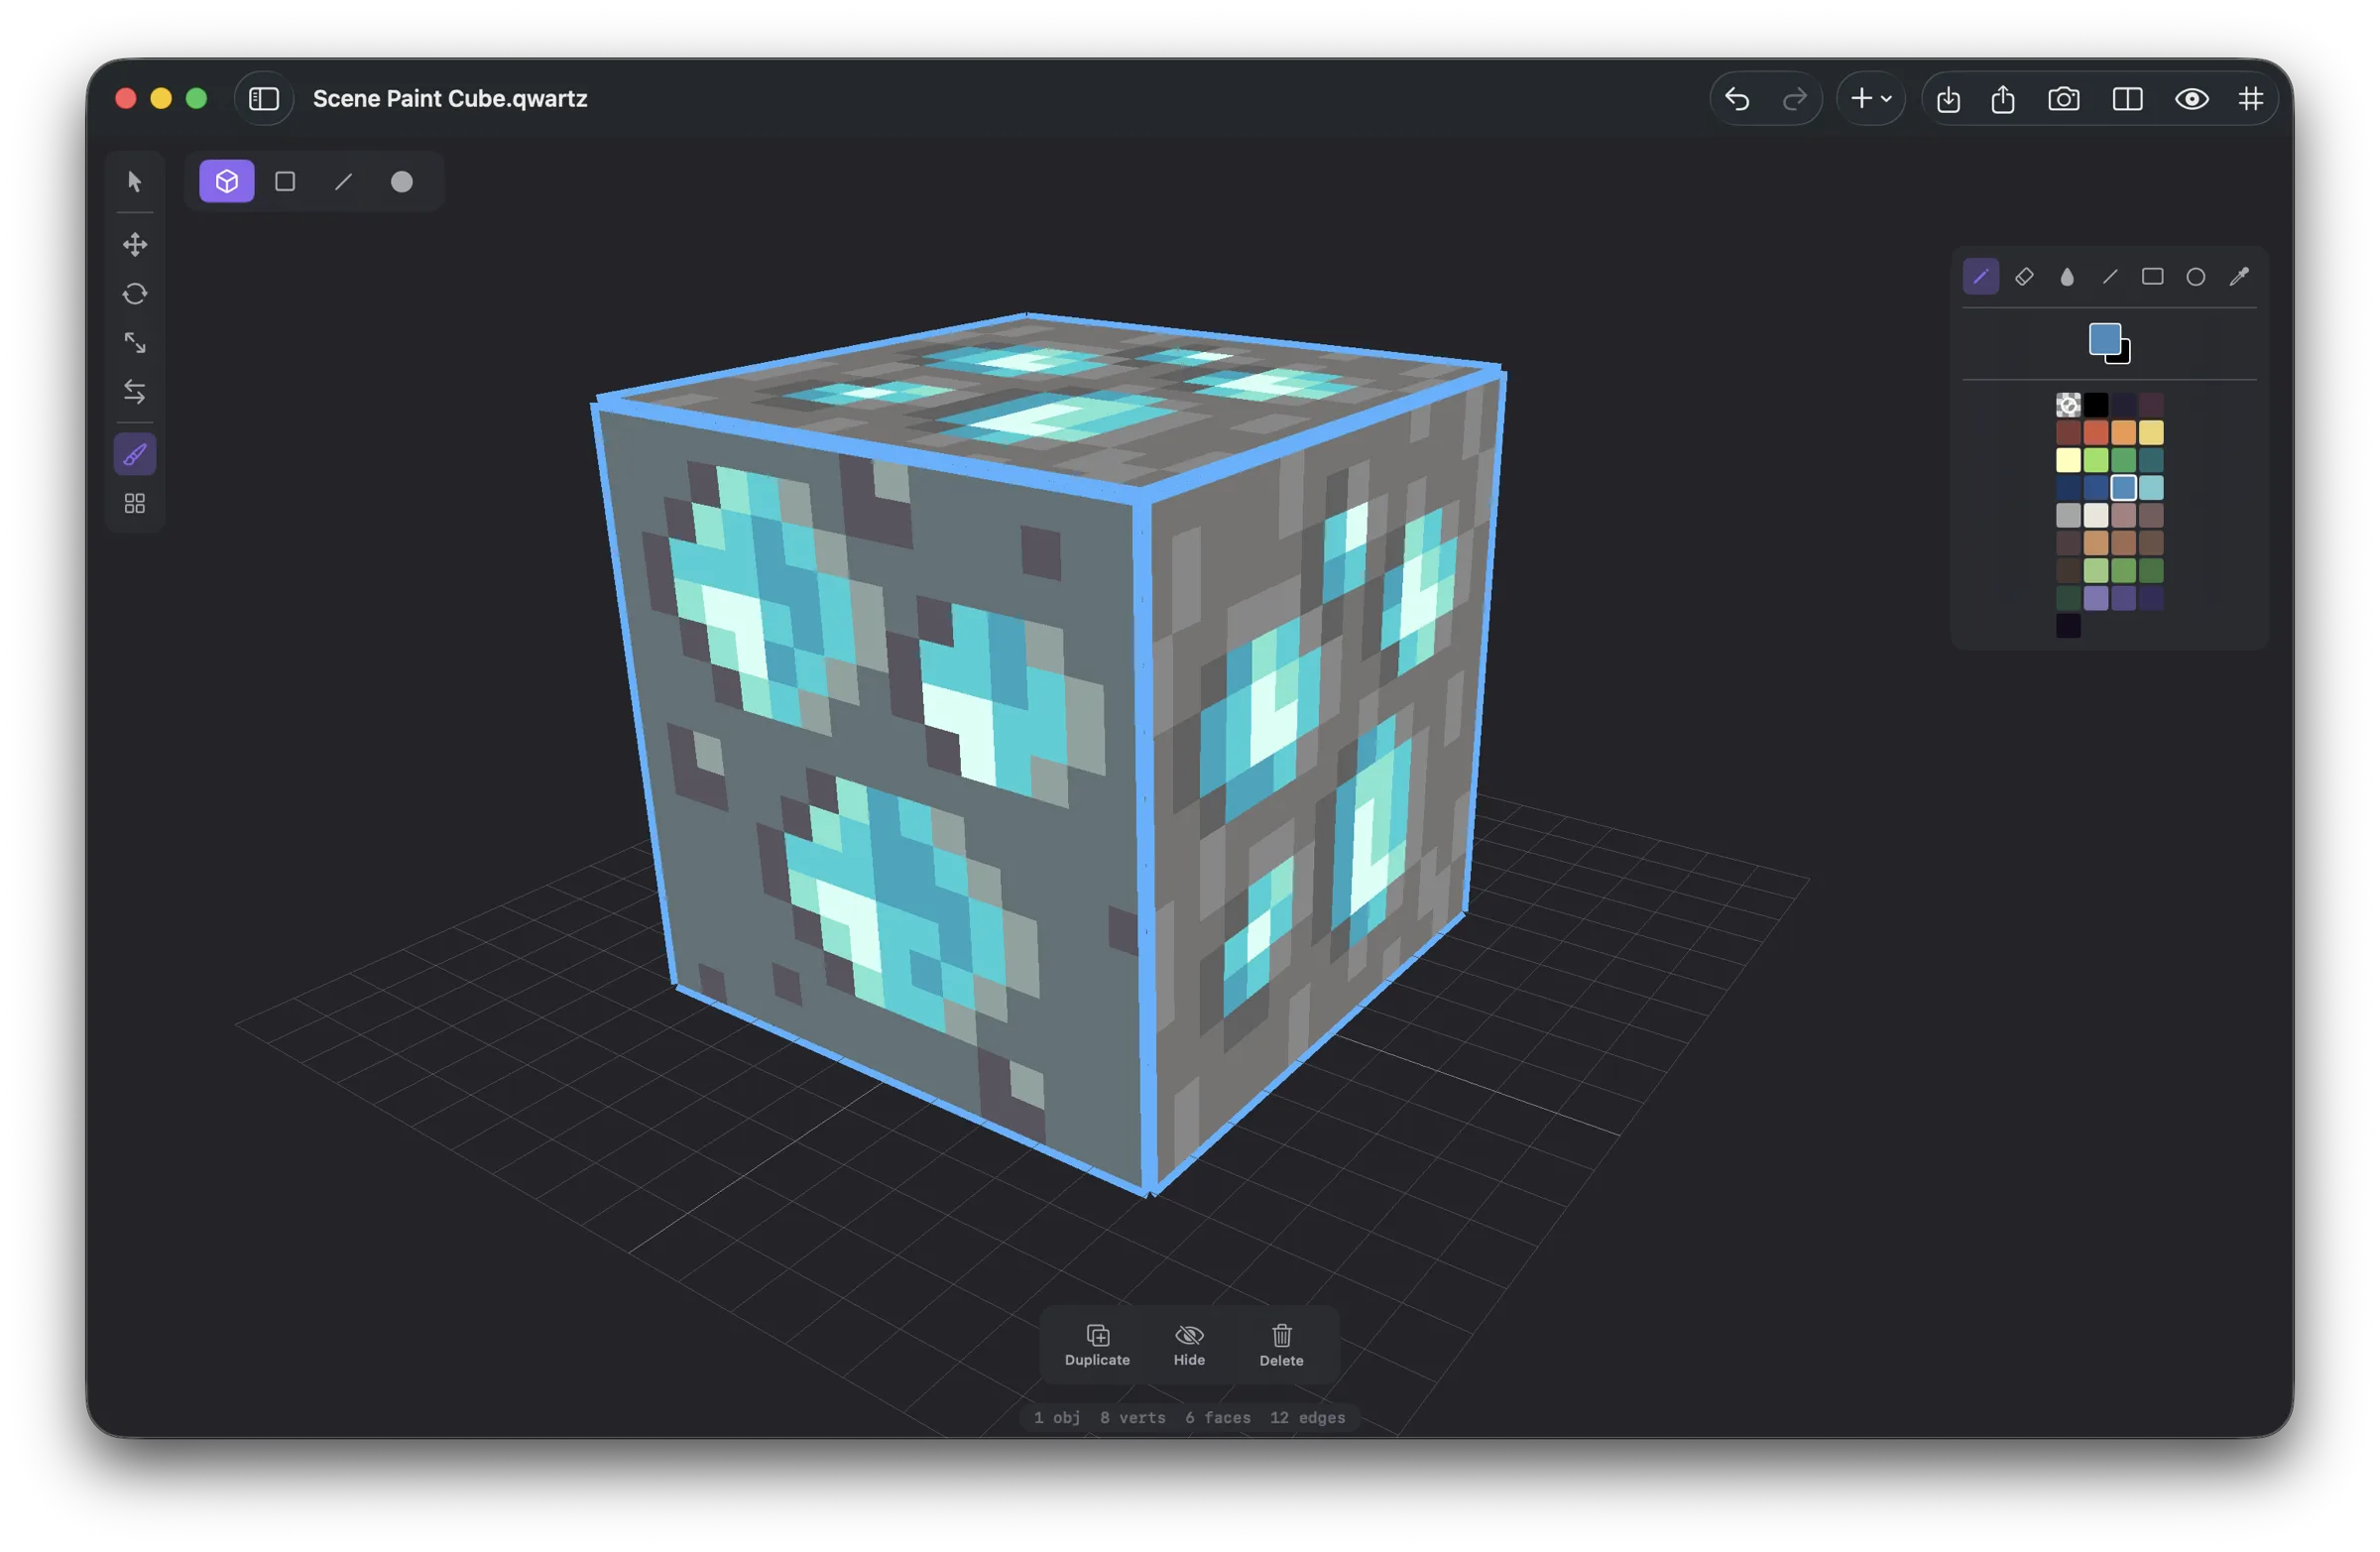Image resolution: width=2380 pixels, height=1552 pixels.
Task: Take a snapshot with camera icon
Action: (x=2064, y=99)
